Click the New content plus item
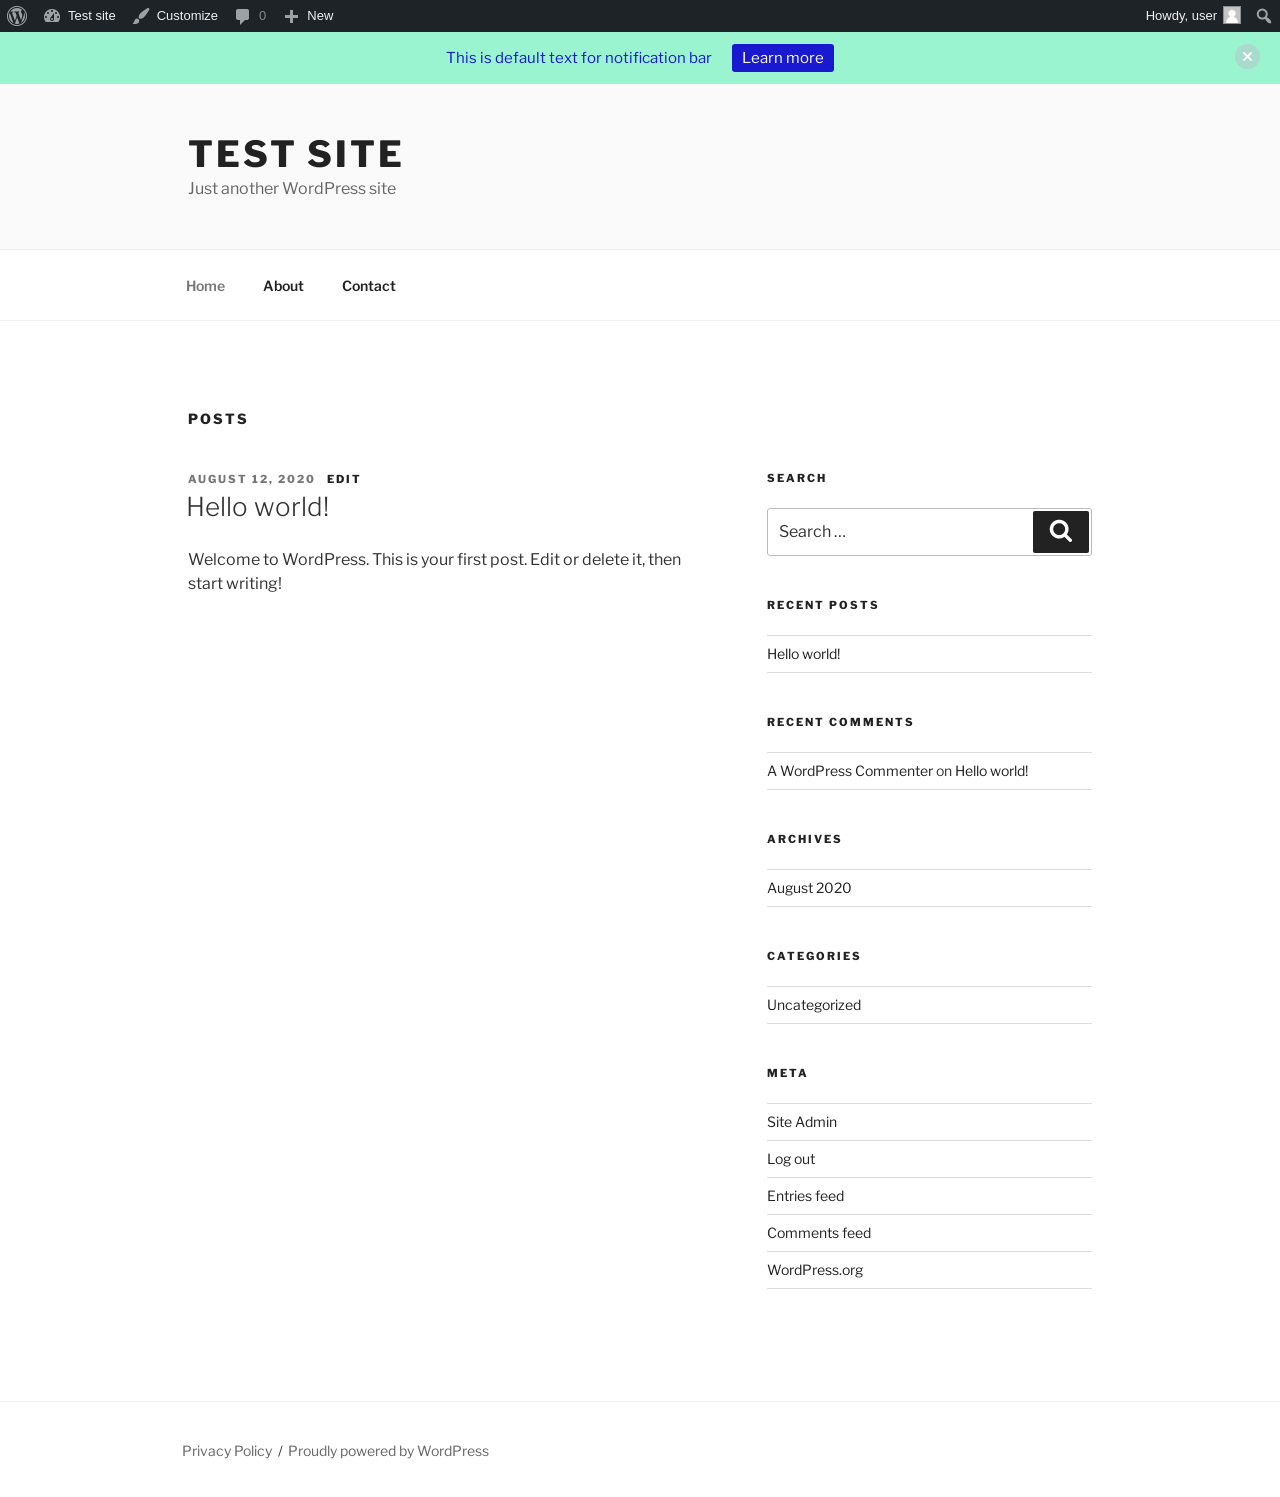The image size is (1280, 1497). coord(309,16)
